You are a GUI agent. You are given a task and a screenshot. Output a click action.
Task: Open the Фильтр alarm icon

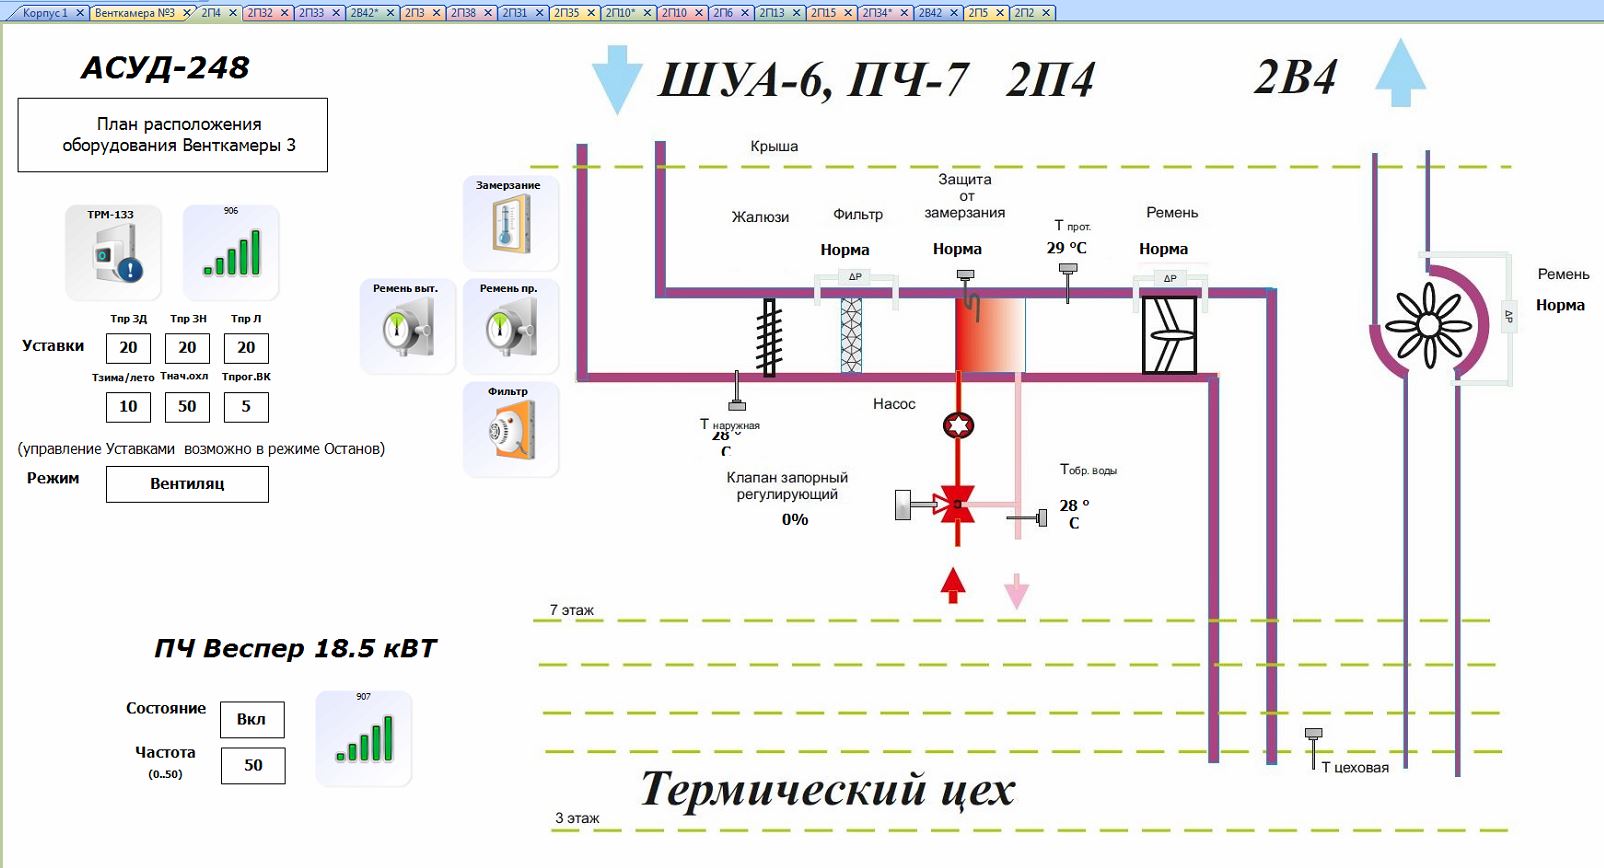[x=510, y=430]
